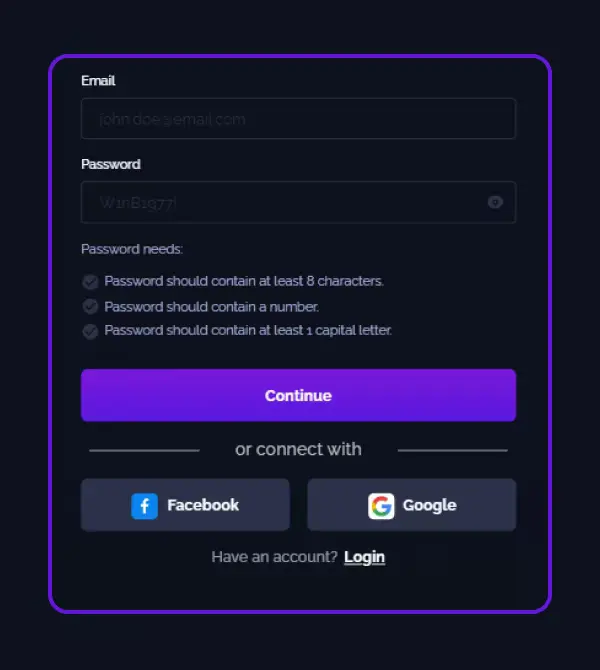Focus the Password input field
This screenshot has width=600, height=670.
[298, 202]
